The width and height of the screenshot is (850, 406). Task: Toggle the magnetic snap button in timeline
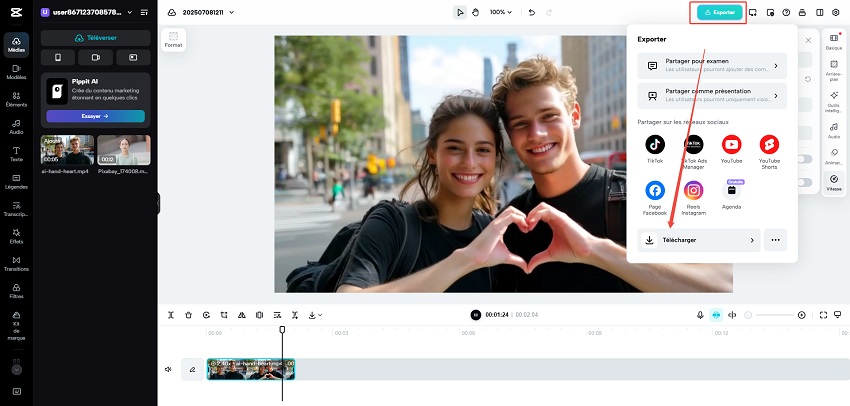click(716, 315)
